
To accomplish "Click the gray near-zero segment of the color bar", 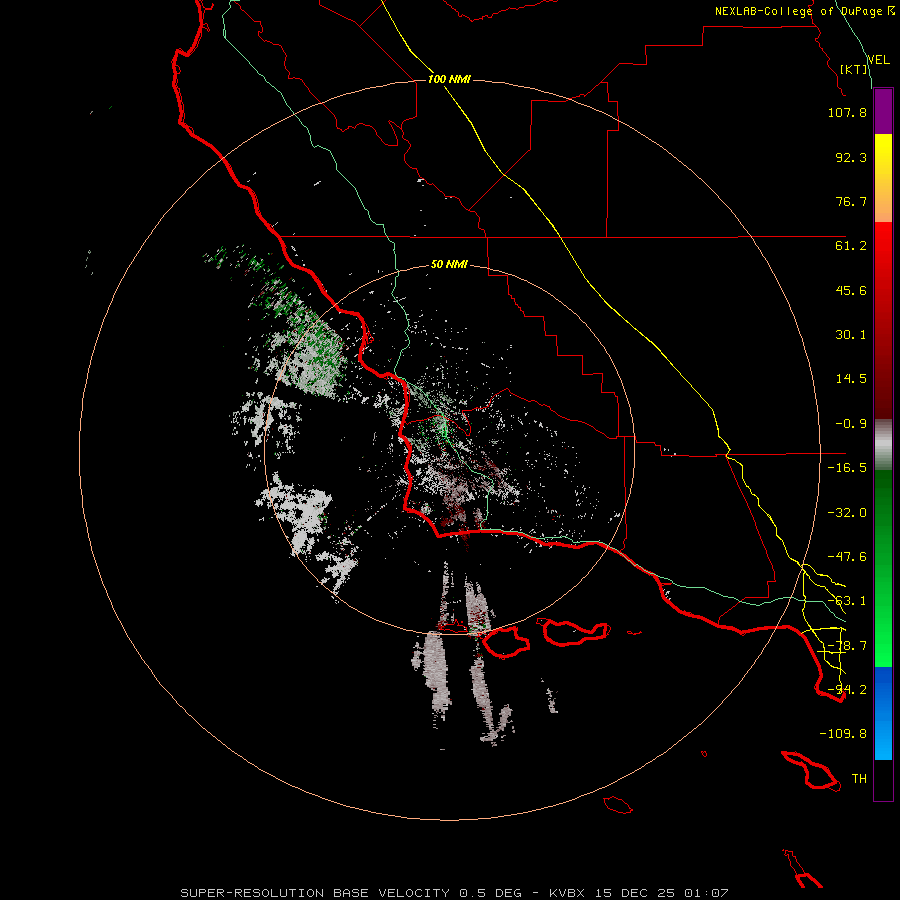I will [x=883, y=445].
